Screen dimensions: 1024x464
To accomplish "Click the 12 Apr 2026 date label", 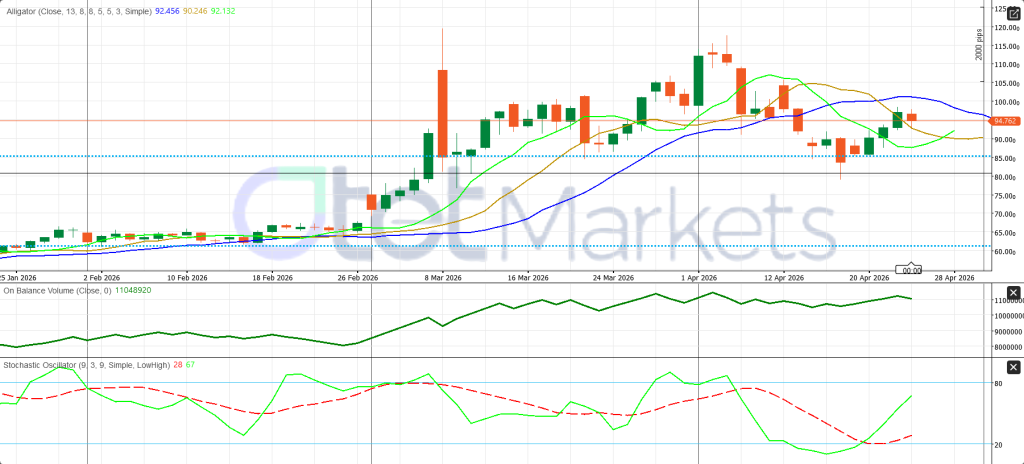I will point(784,278).
